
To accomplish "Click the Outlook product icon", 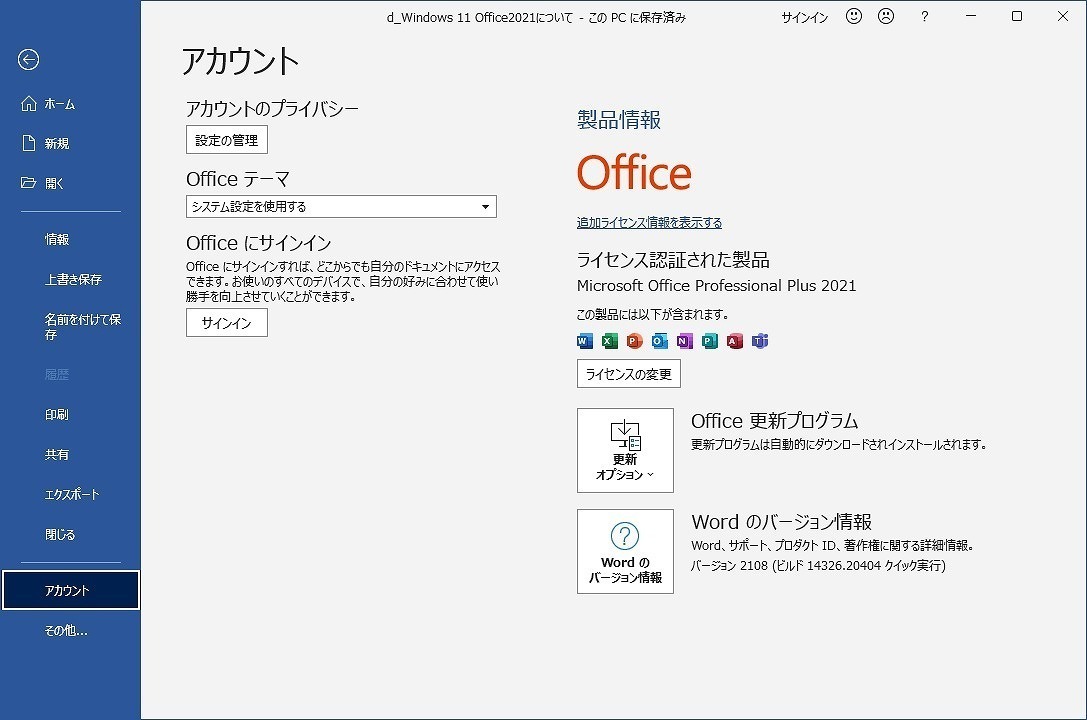I will click(x=661, y=341).
